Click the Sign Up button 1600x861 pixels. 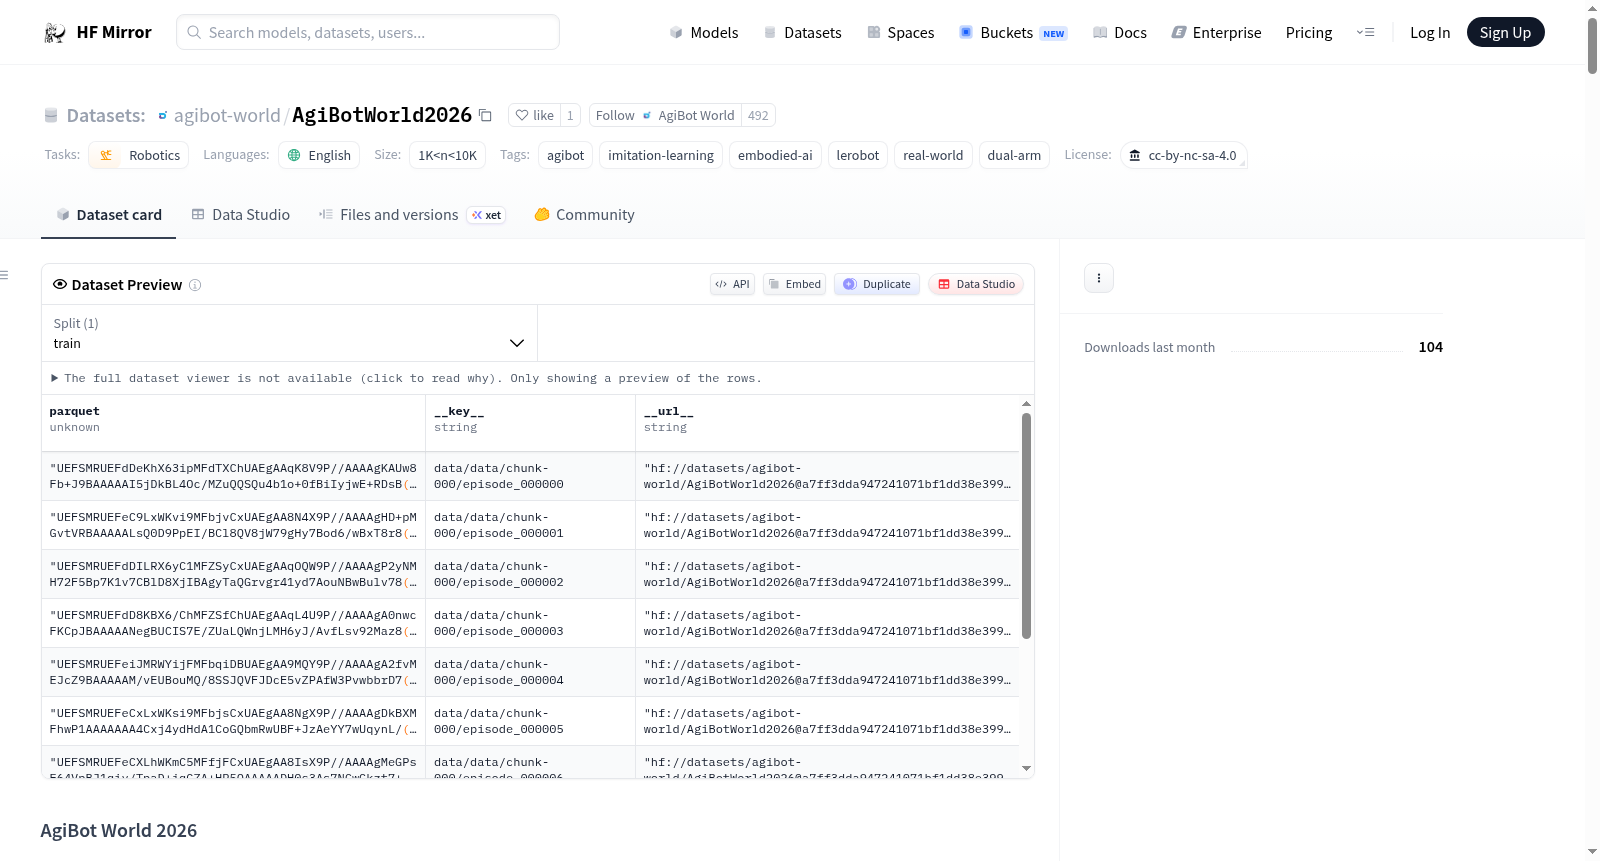point(1505,32)
